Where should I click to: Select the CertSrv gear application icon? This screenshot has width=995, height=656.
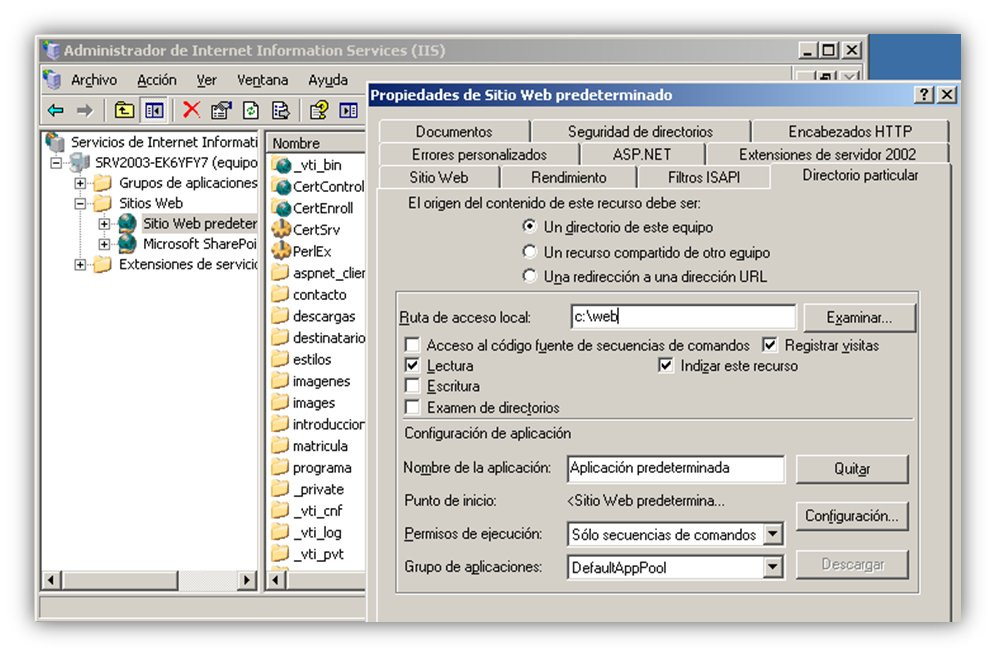(281, 229)
